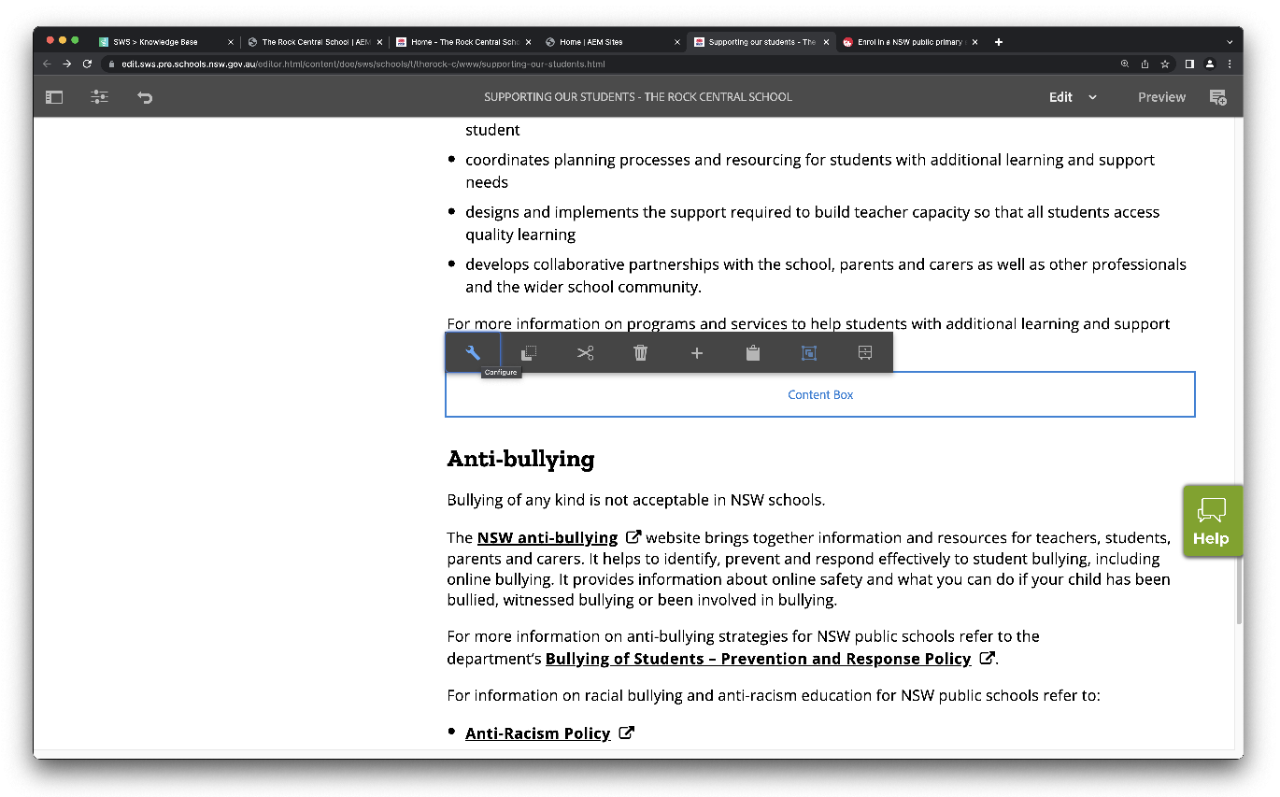Open the Configure wrench tool
Image resolution: width=1280 pixels, height=797 pixels.
pos(473,353)
